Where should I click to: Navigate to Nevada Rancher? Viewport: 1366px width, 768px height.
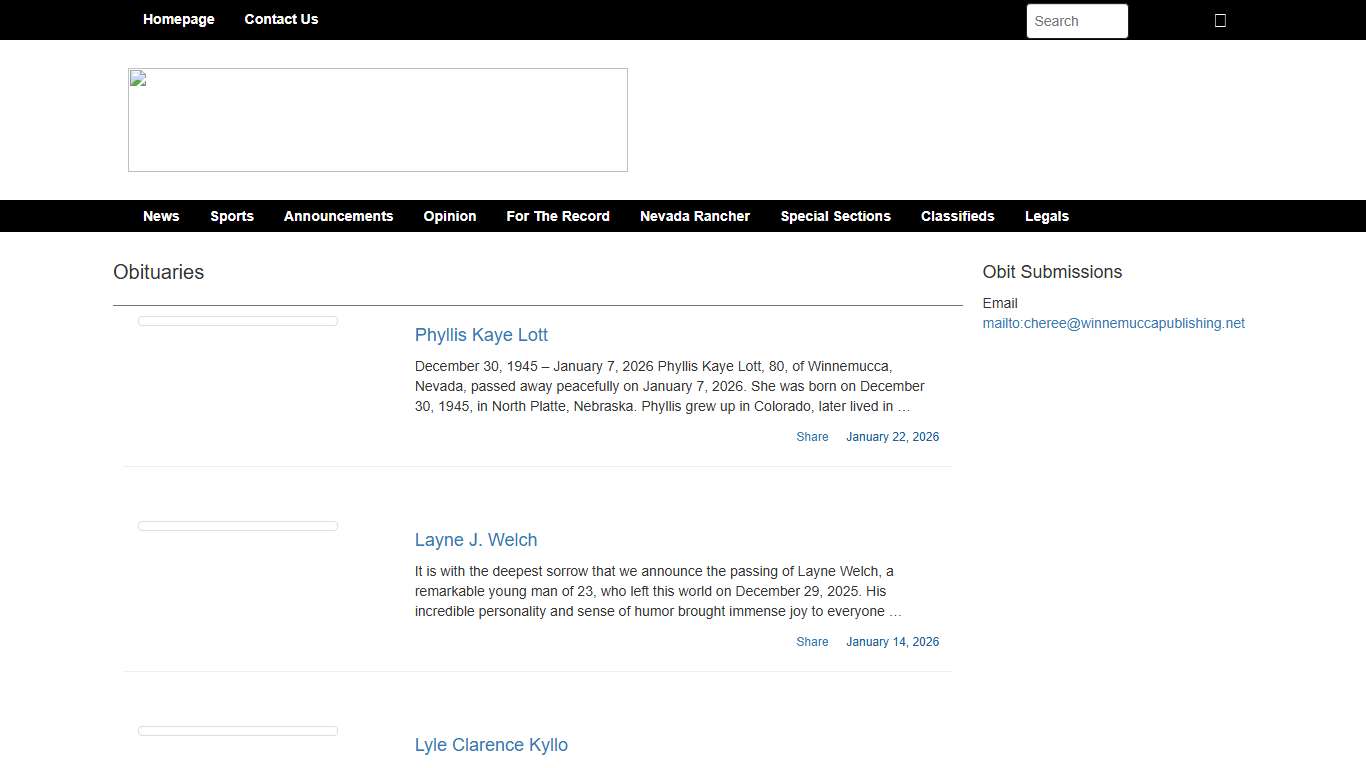[x=695, y=216]
